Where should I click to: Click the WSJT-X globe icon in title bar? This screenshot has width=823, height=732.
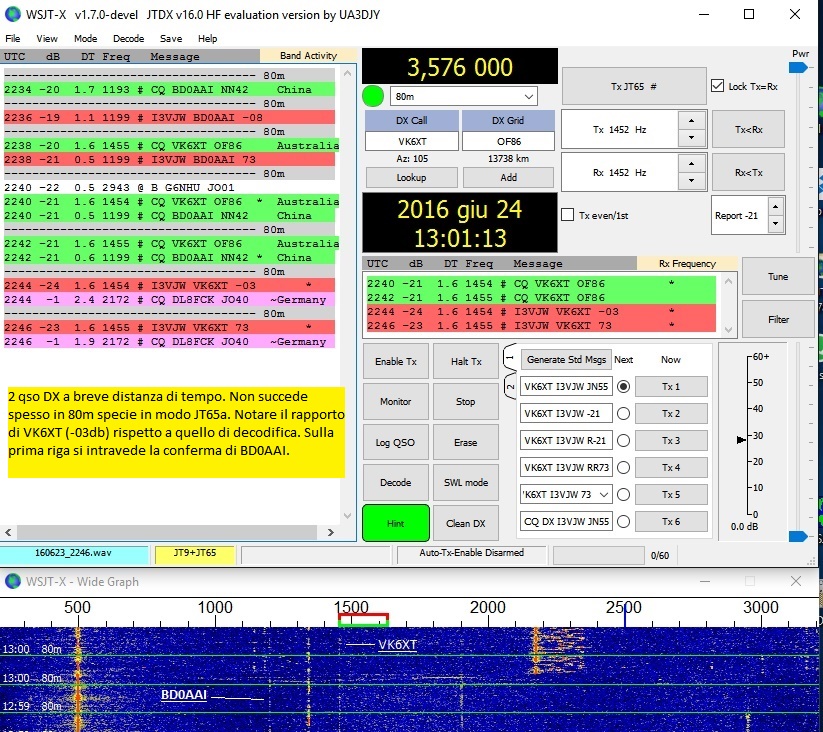click(x=13, y=14)
